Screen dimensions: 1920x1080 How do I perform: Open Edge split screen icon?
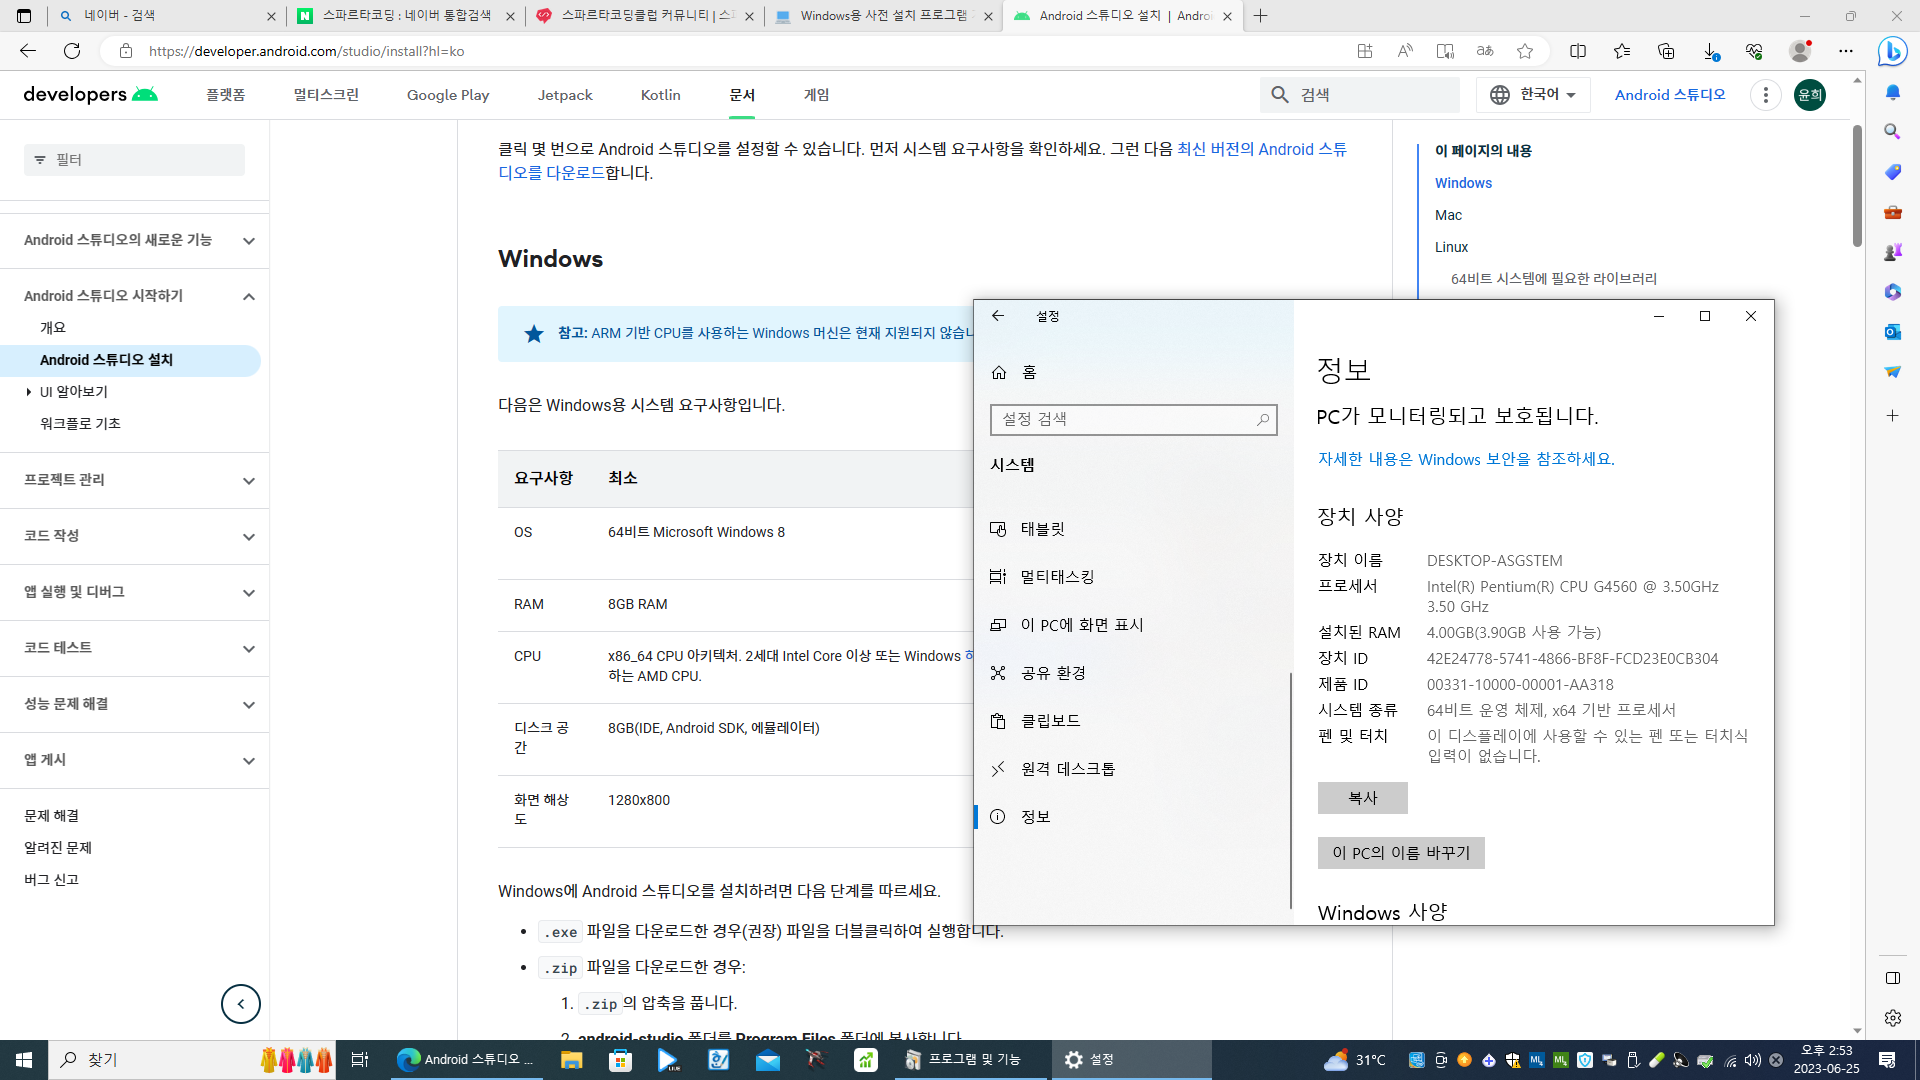[1578, 51]
